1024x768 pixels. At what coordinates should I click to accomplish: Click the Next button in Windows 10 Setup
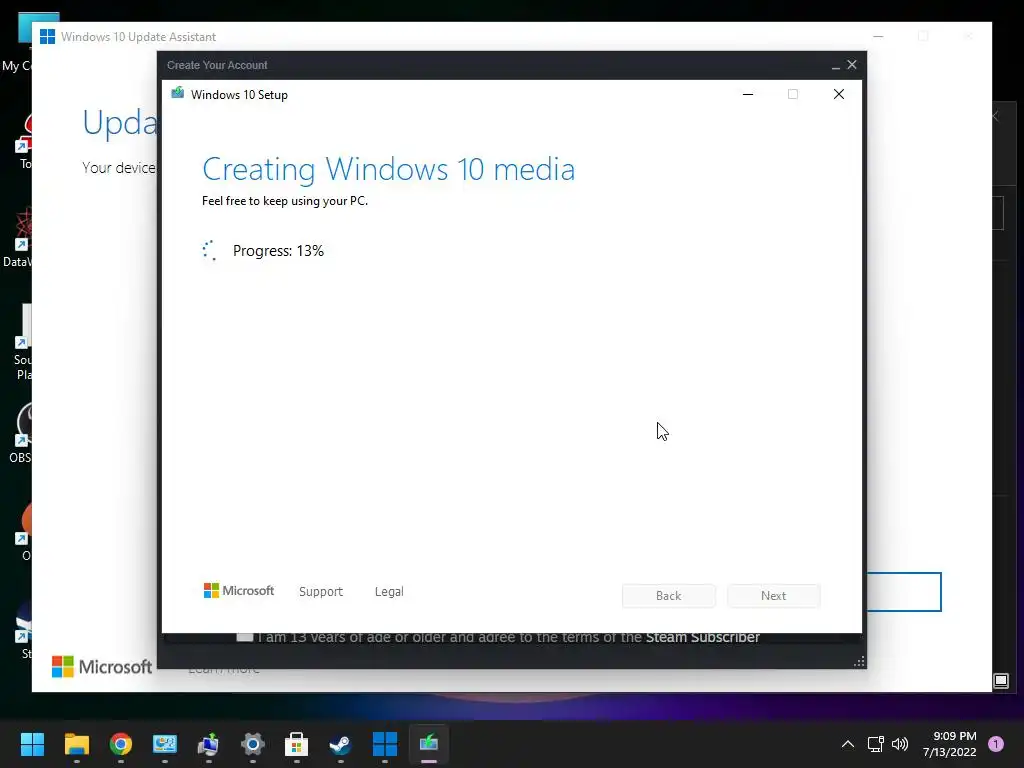[x=773, y=596]
